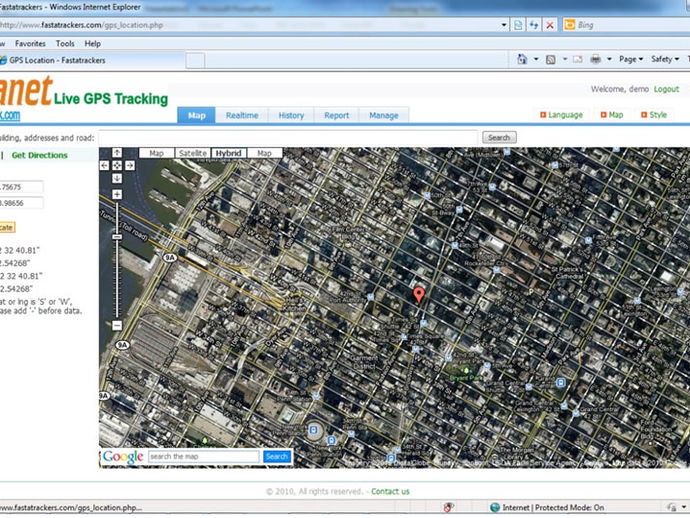The width and height of the screenshot is (690, 518).
Task: Click the Google logo on the map
Action: [x=123, y=457]
